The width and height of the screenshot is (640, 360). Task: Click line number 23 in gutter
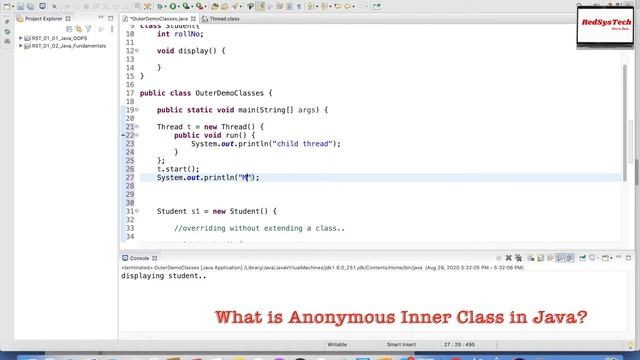click(x=130, y=144)
